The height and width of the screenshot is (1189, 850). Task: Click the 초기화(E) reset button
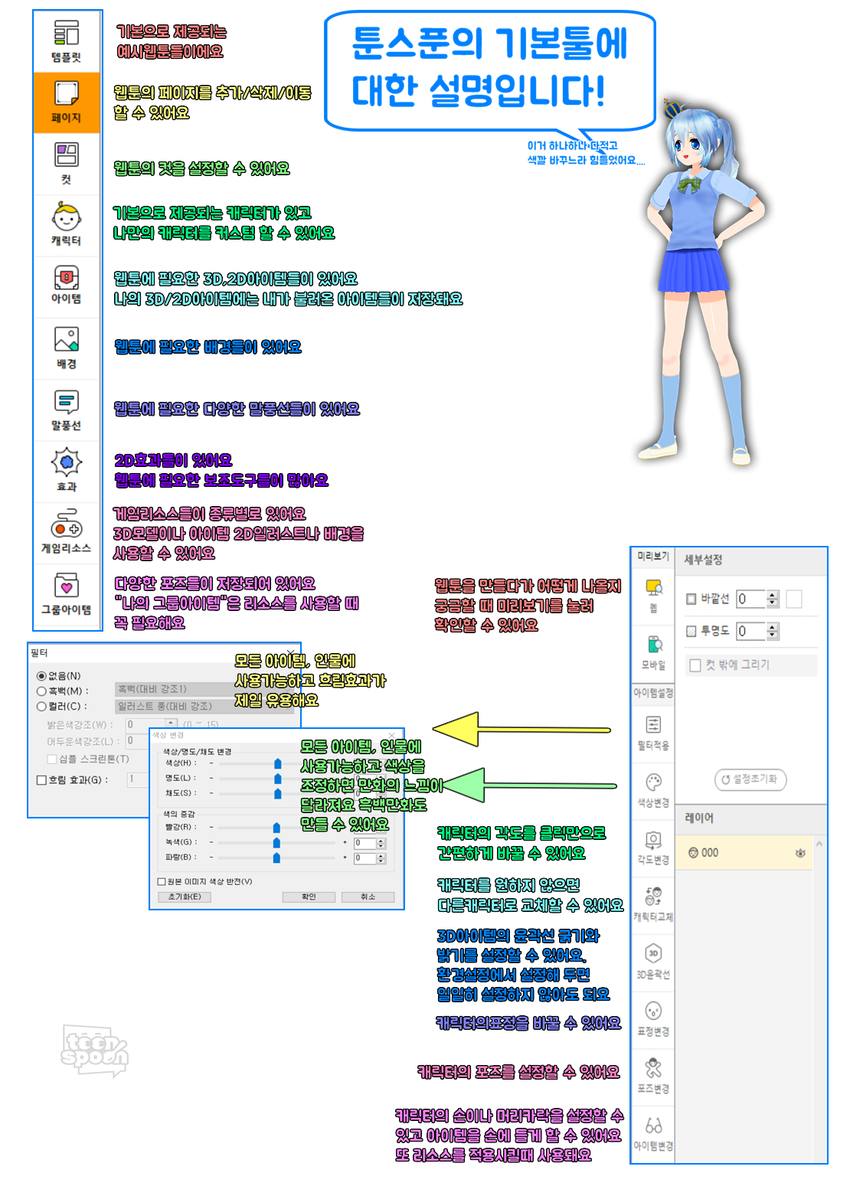185,897
